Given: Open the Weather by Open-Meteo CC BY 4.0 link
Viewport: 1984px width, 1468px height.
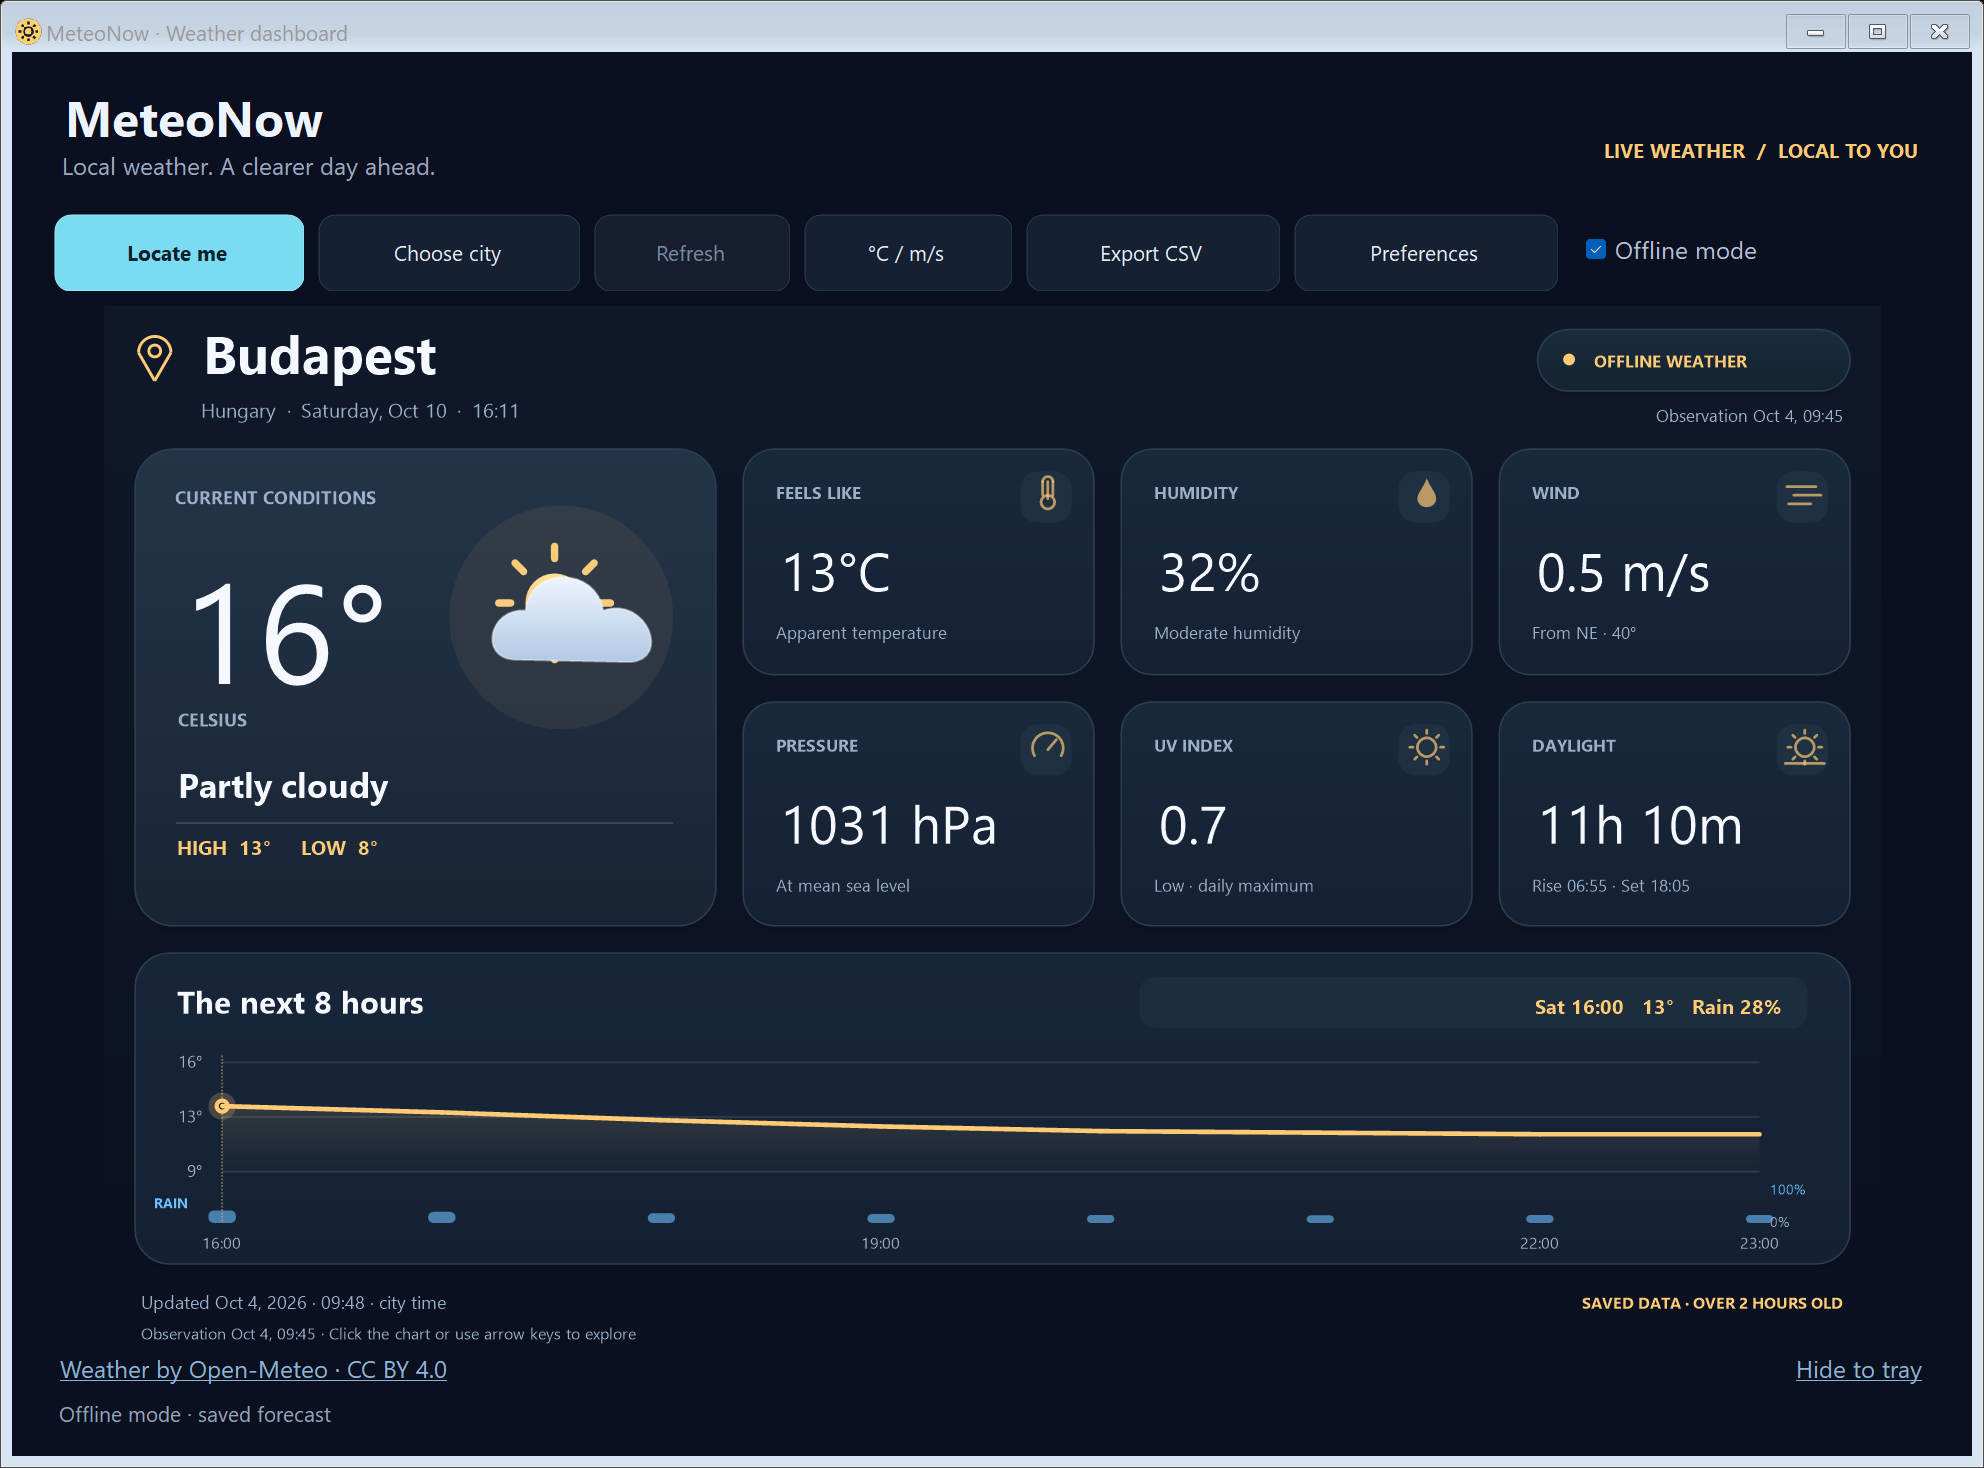Looking at the screenshot, I should point(253,1370).
